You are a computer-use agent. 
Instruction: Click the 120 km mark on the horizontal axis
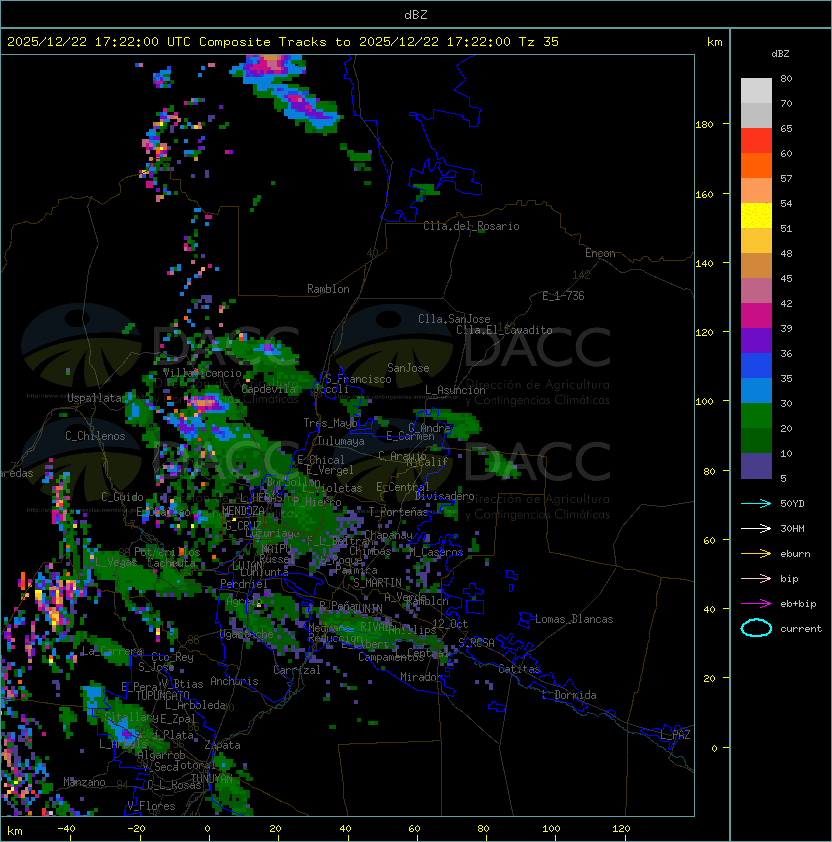coord(621,829)
